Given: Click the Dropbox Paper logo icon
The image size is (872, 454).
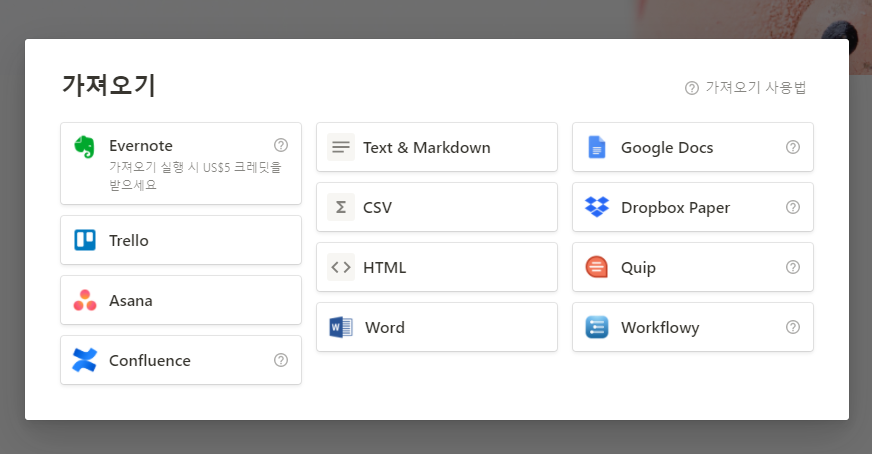Looking at the screenshot, I should click(x=597, y=207).
